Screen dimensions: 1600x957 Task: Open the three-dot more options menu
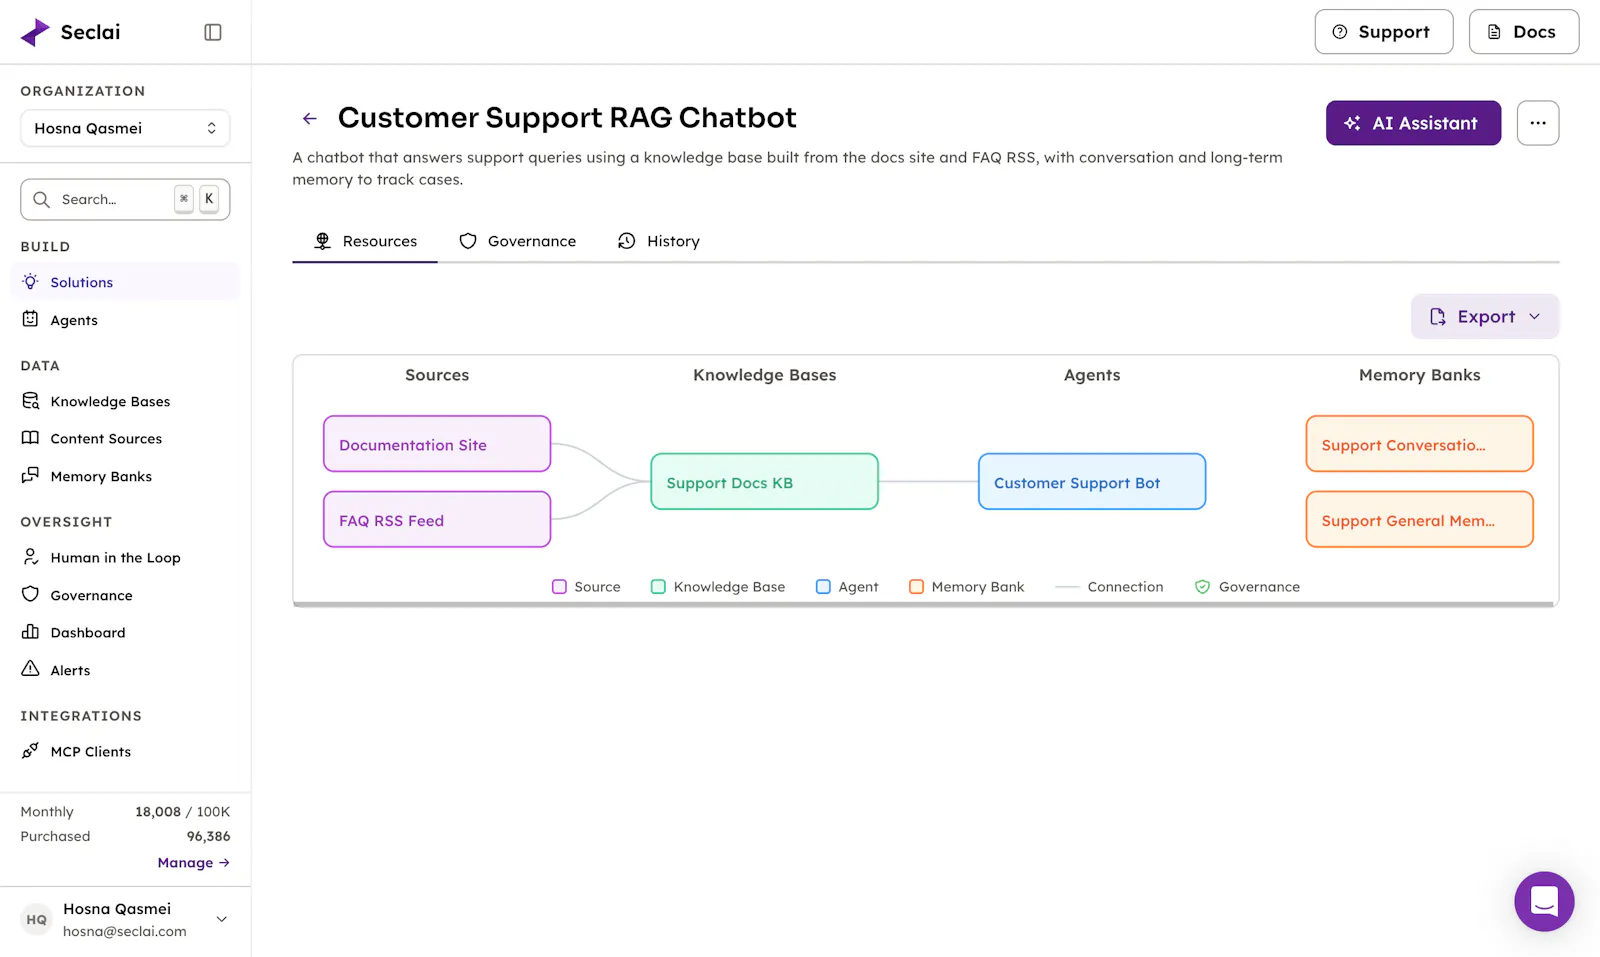[x=1538, y=123]
